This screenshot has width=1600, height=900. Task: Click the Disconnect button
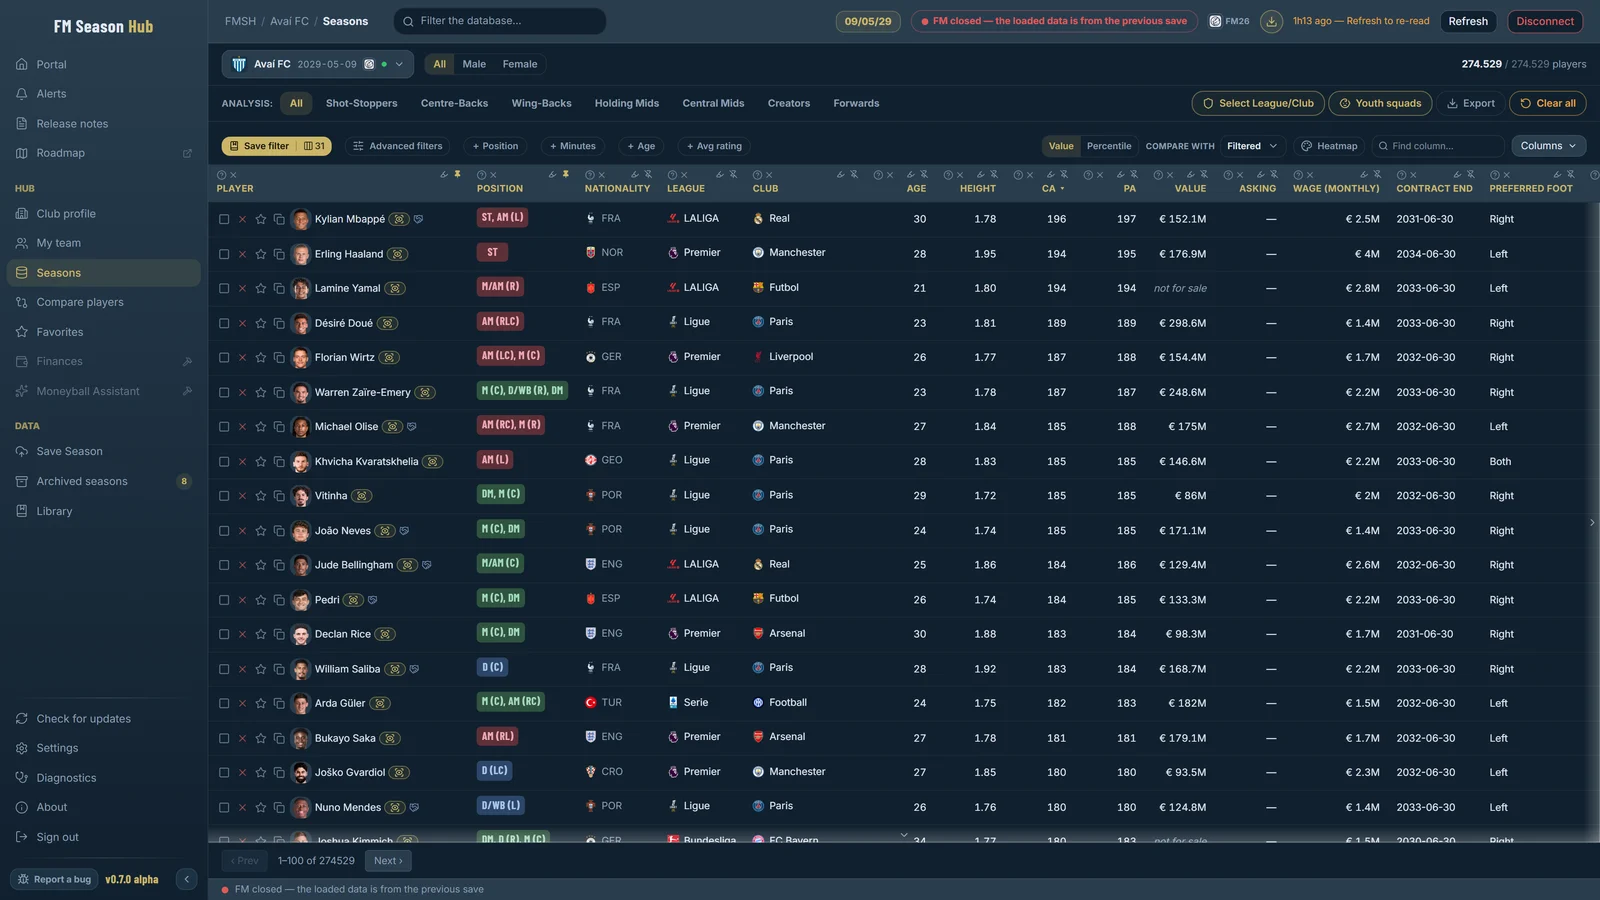(1545, 21)
